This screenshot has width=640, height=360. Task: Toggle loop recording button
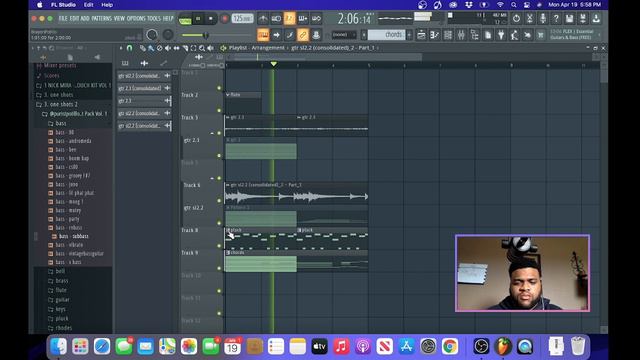click(316, 18)
